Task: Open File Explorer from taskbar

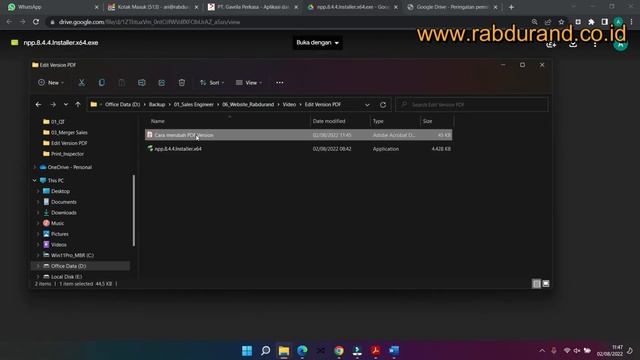Action: (284, 351)
